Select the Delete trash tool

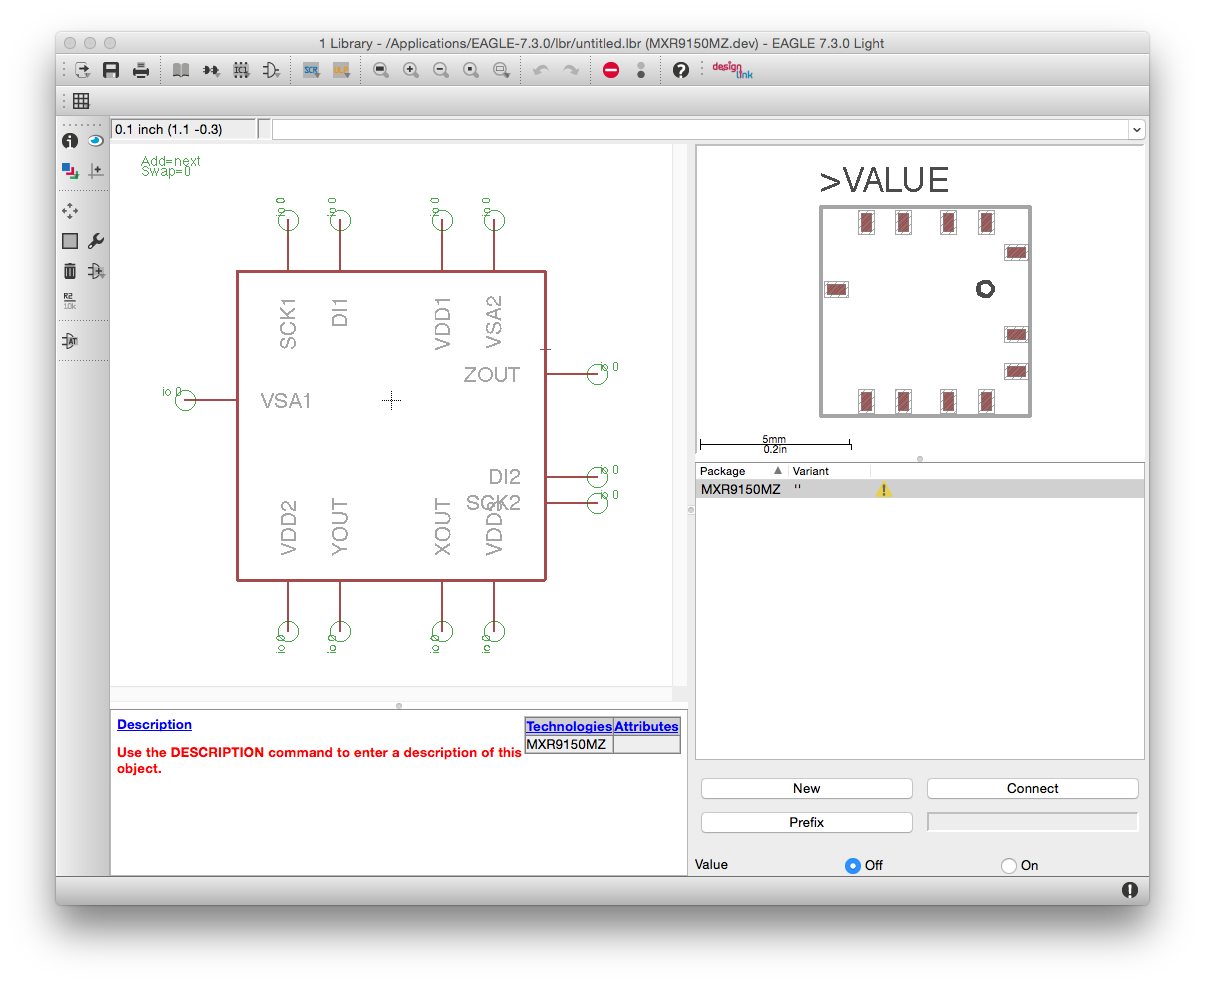(x=70, y=271)
